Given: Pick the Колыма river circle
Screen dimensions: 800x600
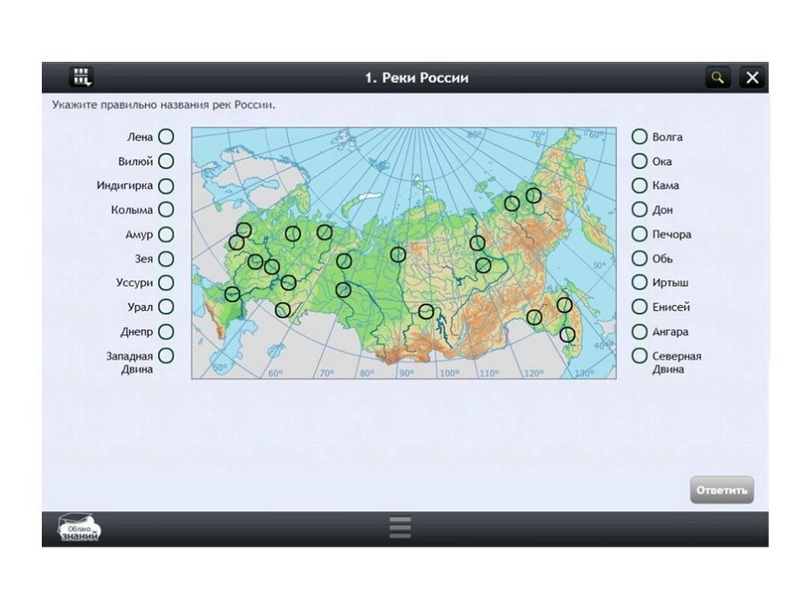Looking at the screenshot, I should 166,210.
